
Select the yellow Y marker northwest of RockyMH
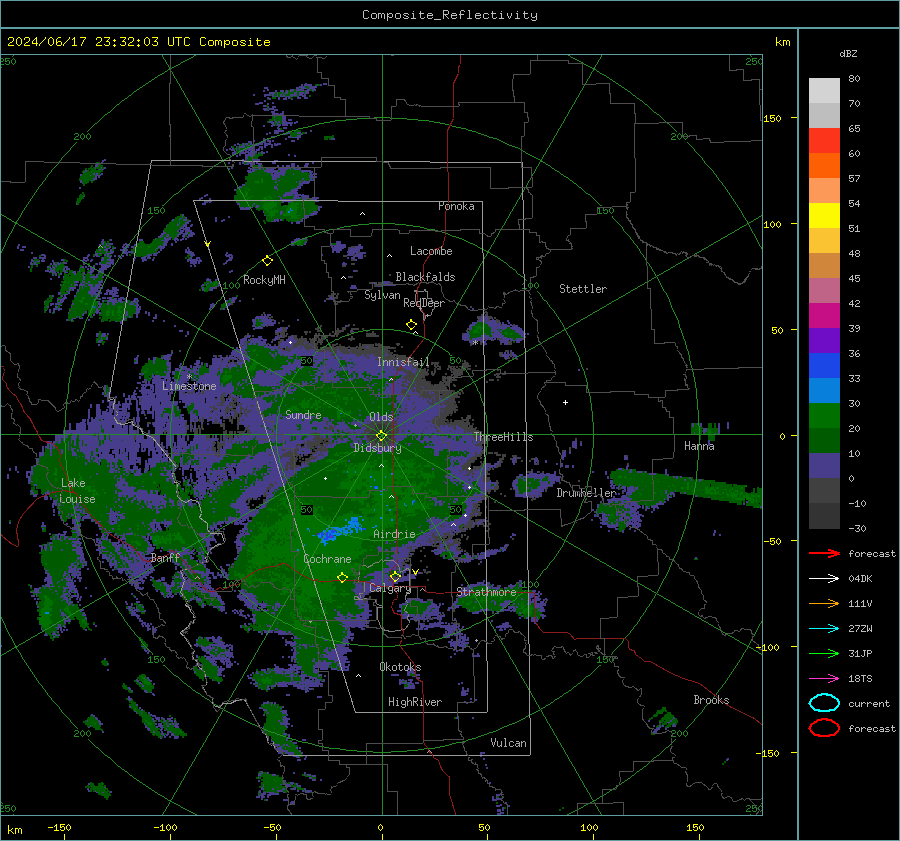(208, 244)
